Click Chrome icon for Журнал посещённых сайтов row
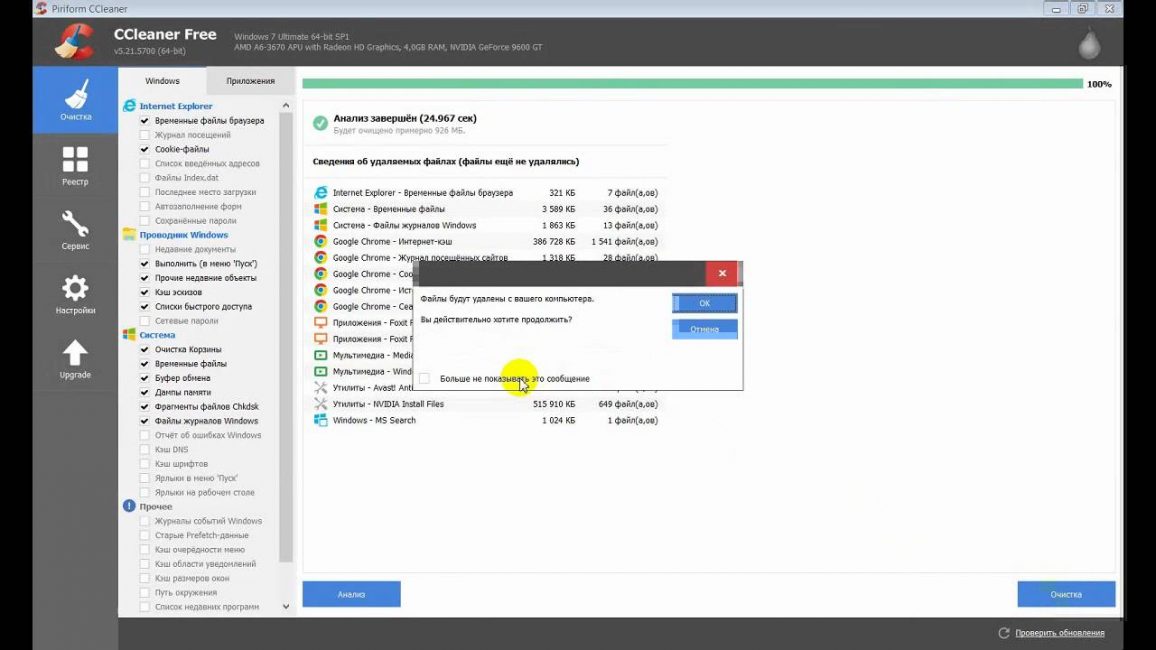 pos(321,257)
